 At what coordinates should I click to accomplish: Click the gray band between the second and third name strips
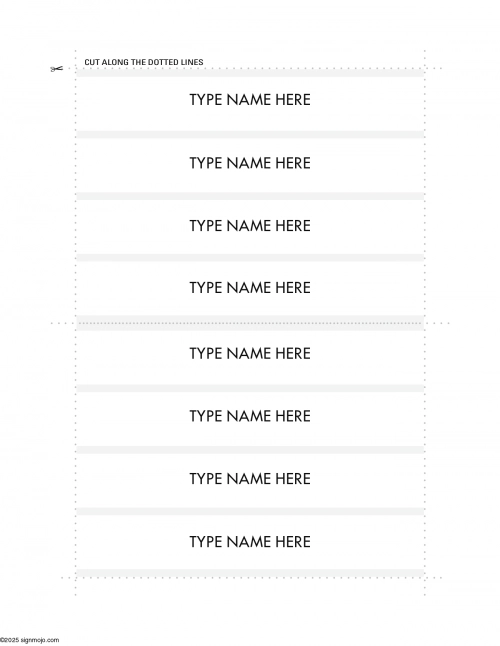[x=250, y=196]
